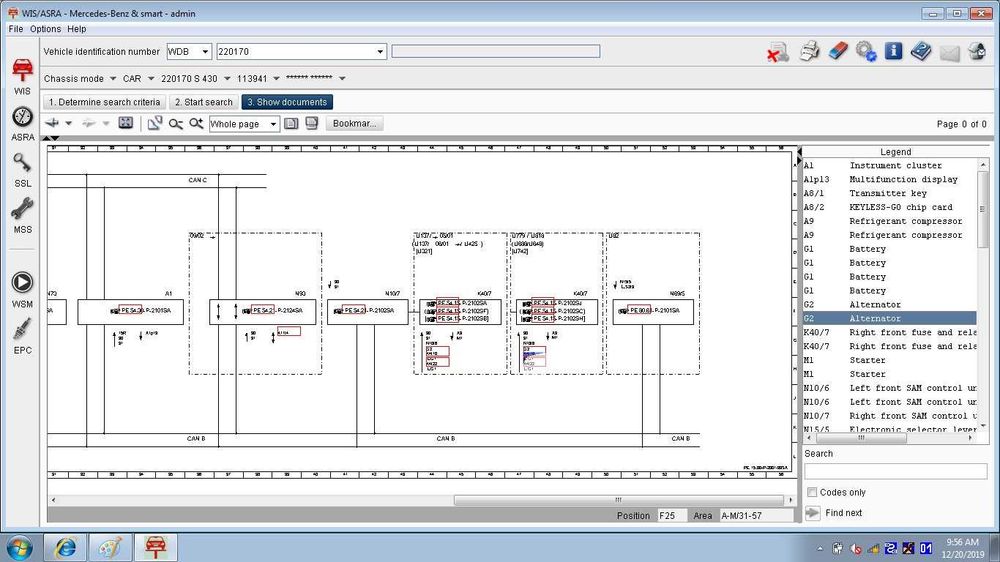Expand the Whole page zoom dropdown
Image resolution: width=1000 pixels, height=562 pixels.
(x=273, y=124)
